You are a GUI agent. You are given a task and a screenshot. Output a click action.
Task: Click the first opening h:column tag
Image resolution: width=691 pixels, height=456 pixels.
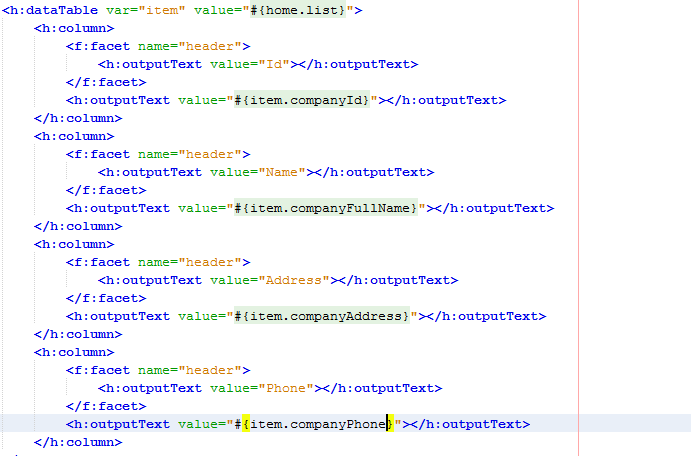74,28
